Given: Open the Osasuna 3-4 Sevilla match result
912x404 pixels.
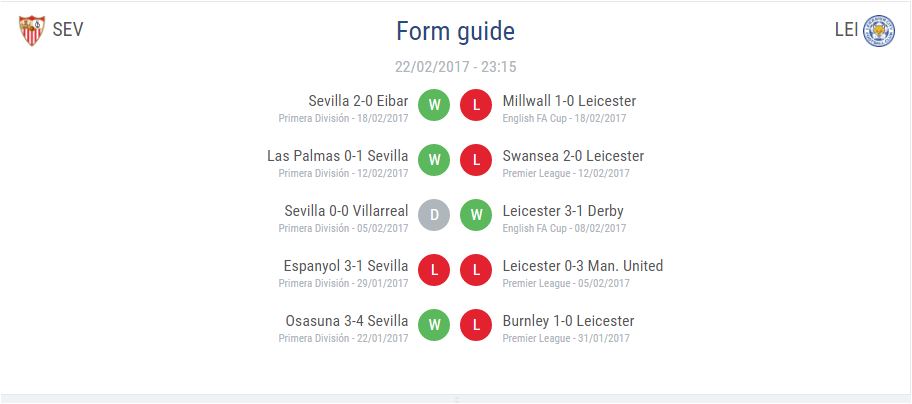Looking at the screenshot, I should click(x=347, y=321).
